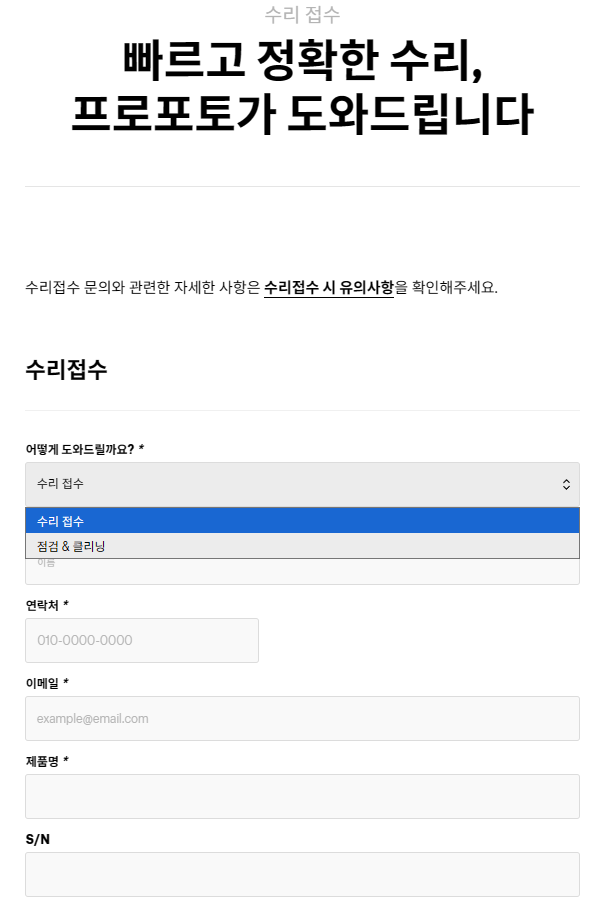This screenshot has width=594, height=904.
Task: Click the 빠르고 정확한 수리 headline
Action: [x=302, y=60]
